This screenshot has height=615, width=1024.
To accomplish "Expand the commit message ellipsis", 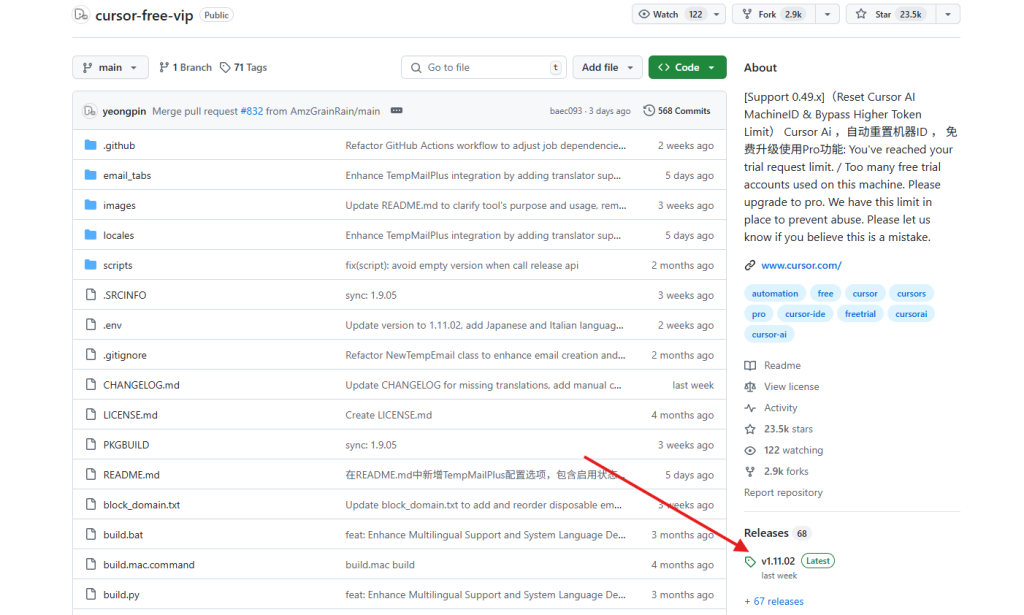I will pos(396,111).
